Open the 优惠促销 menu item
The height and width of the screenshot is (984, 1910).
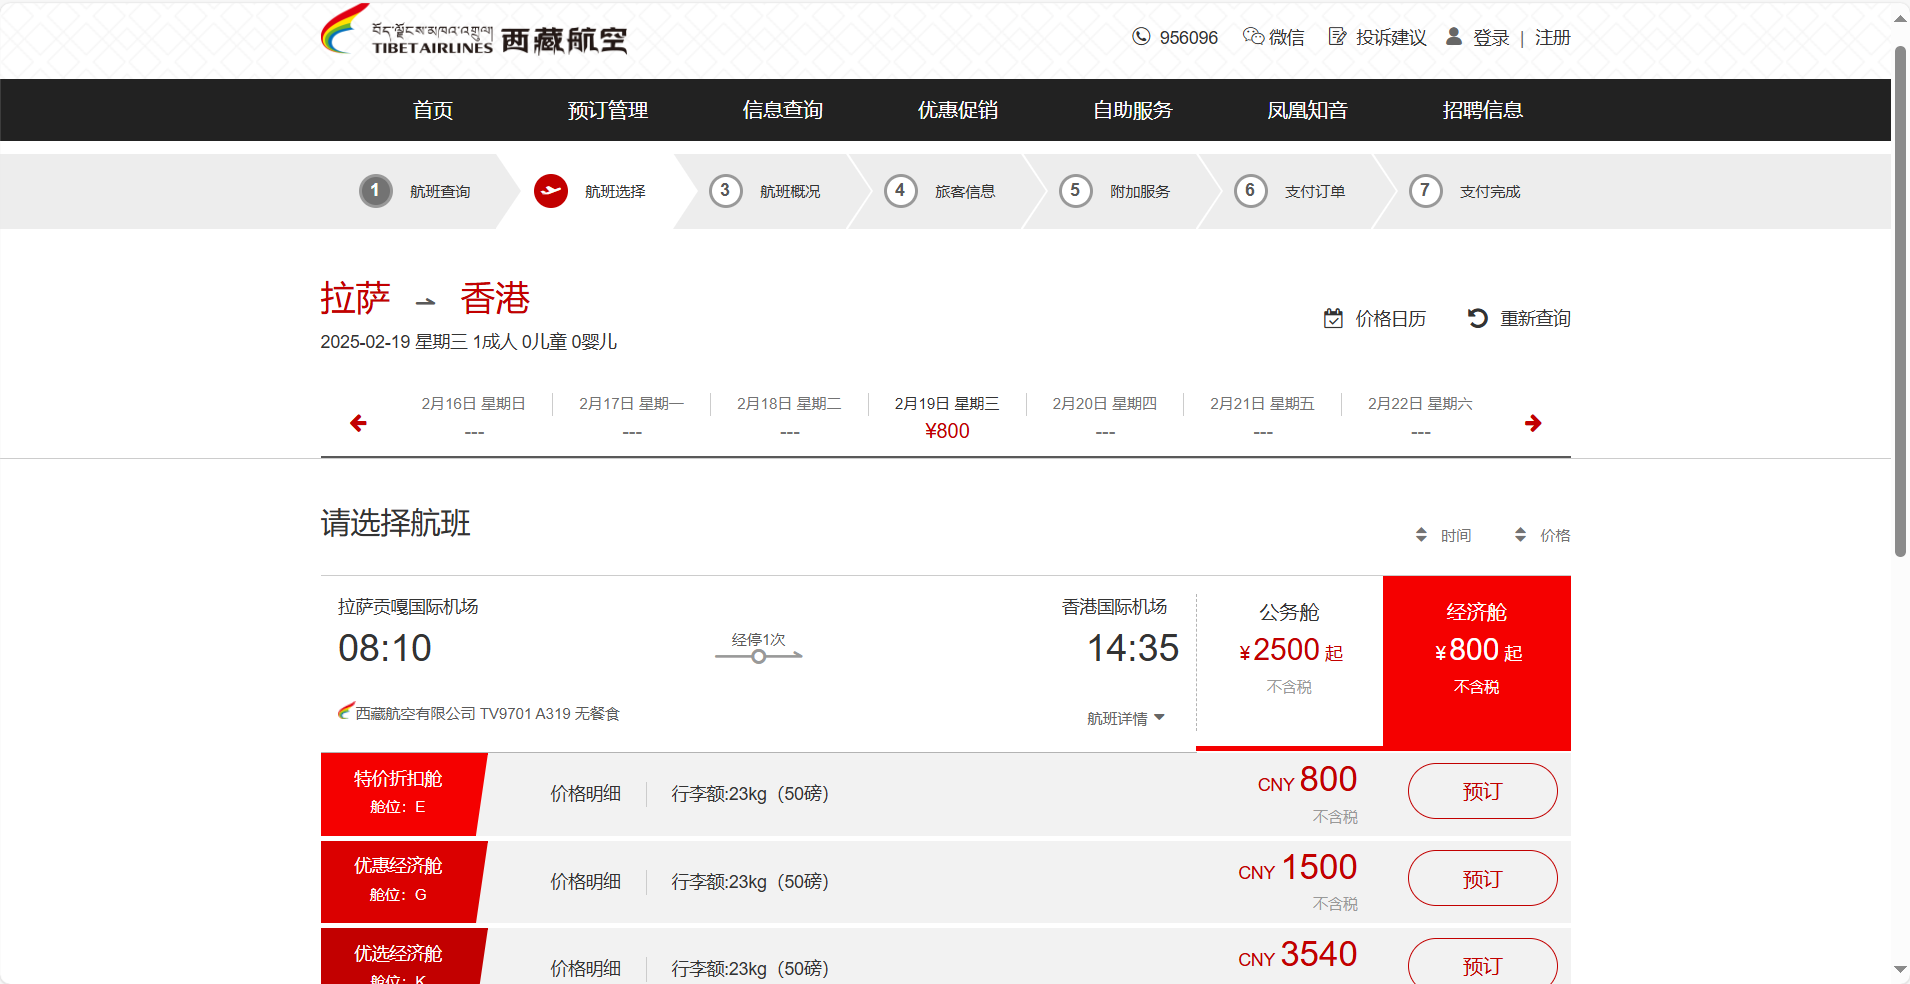pyautogui.click(x=957, y=110)
